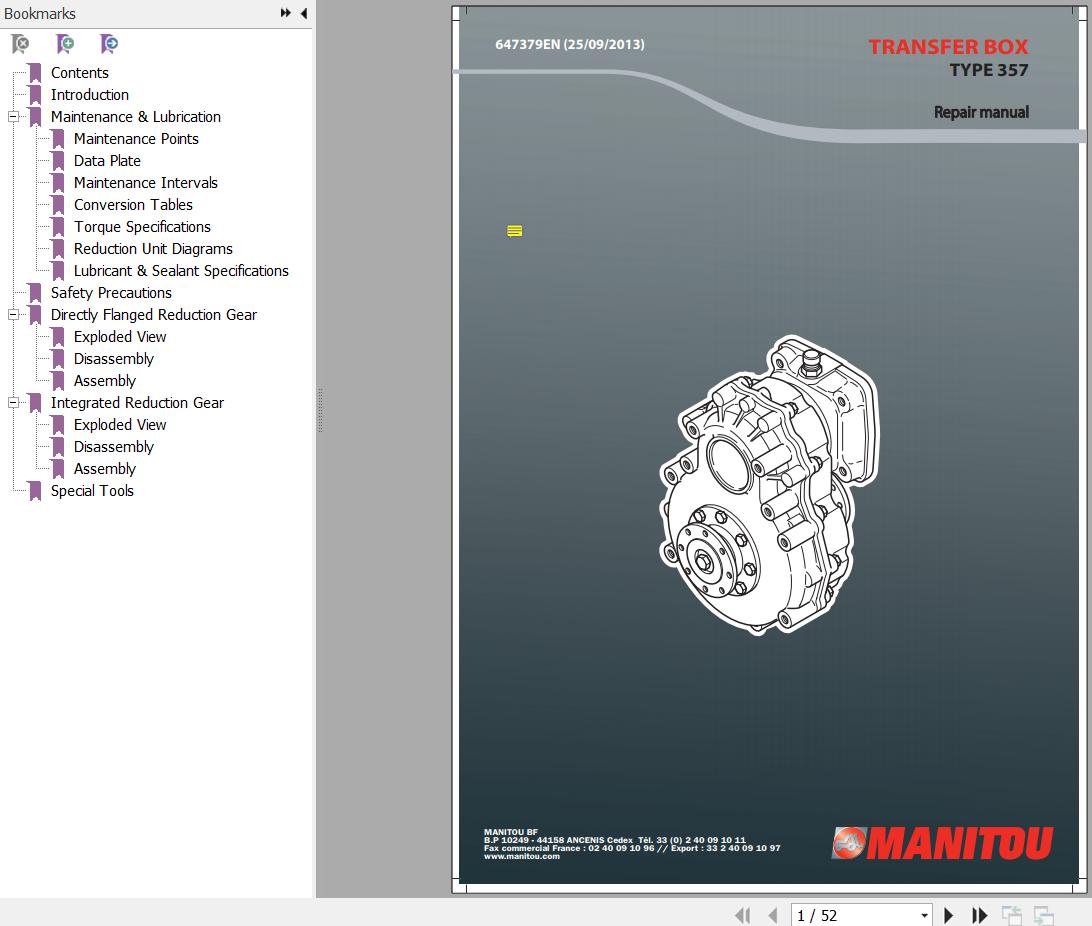This screenshot has width=1092, height=926.
Task: Open the Torque Specifications bookmark
Action: pyautogui.click(x=142, y=227)
